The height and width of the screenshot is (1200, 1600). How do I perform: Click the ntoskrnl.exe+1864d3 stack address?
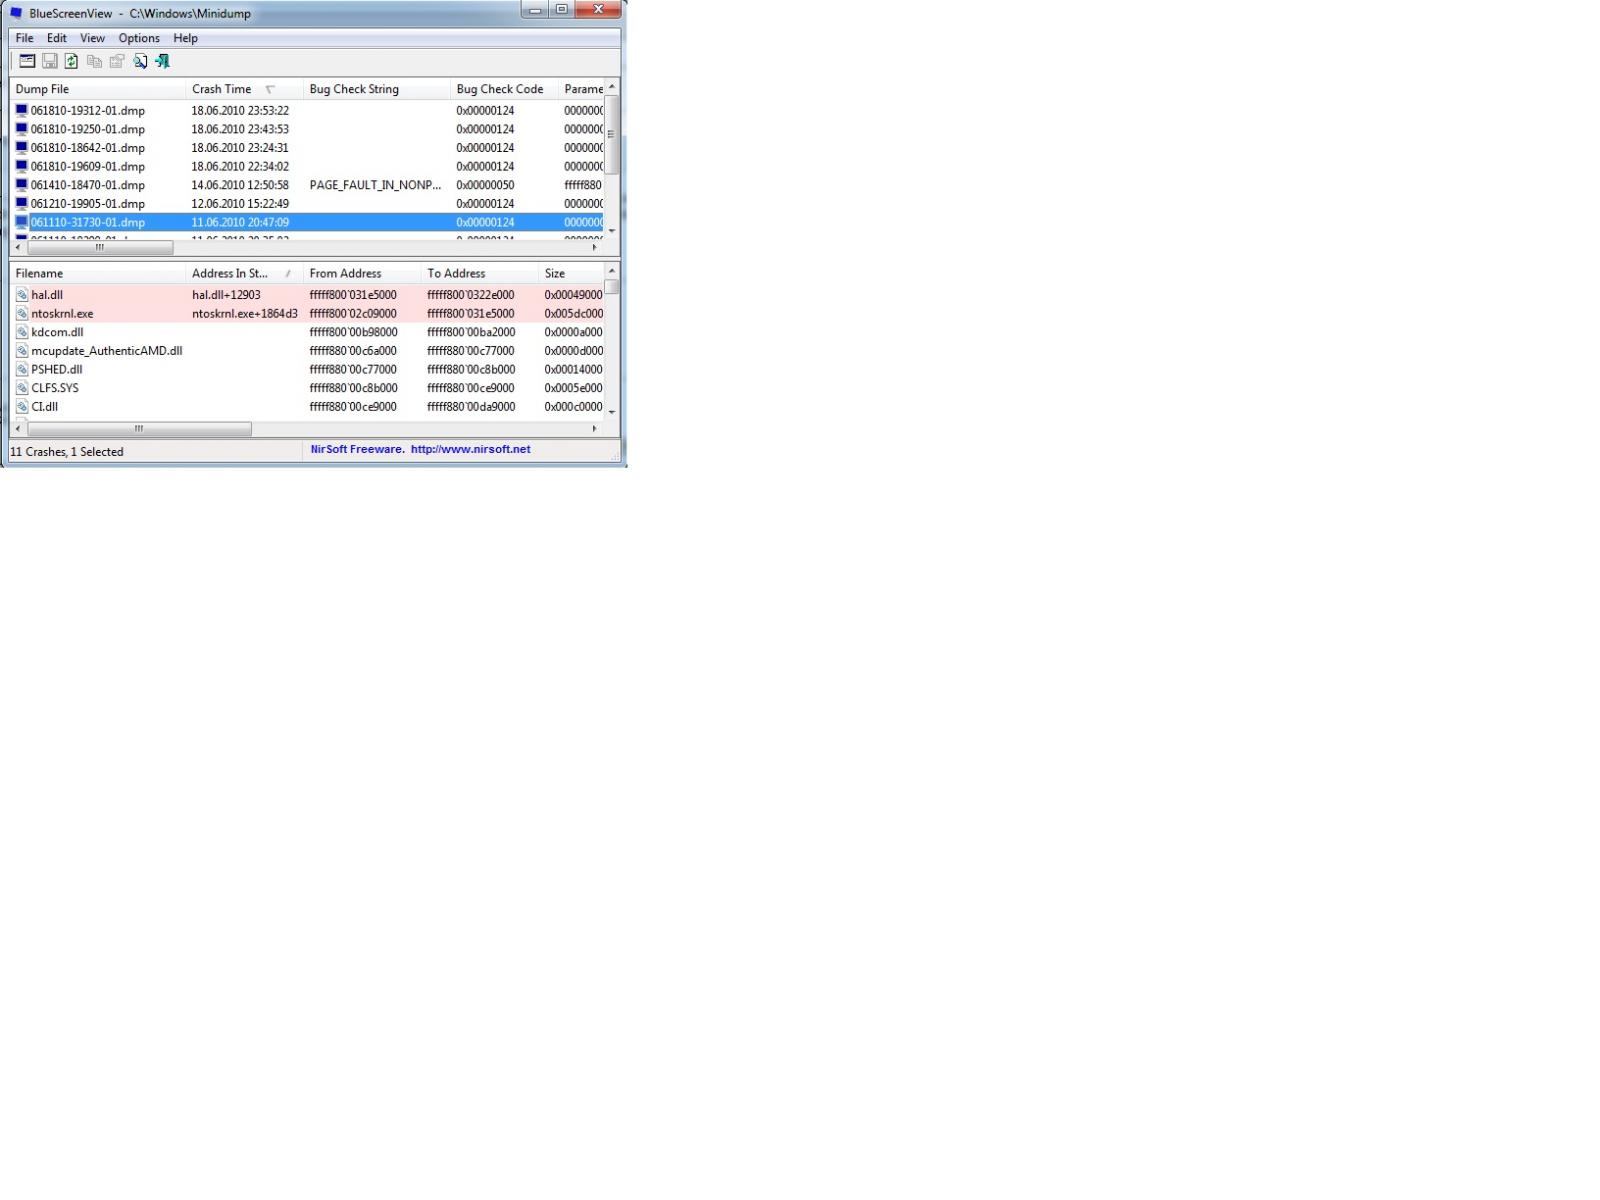coord(245,313)
